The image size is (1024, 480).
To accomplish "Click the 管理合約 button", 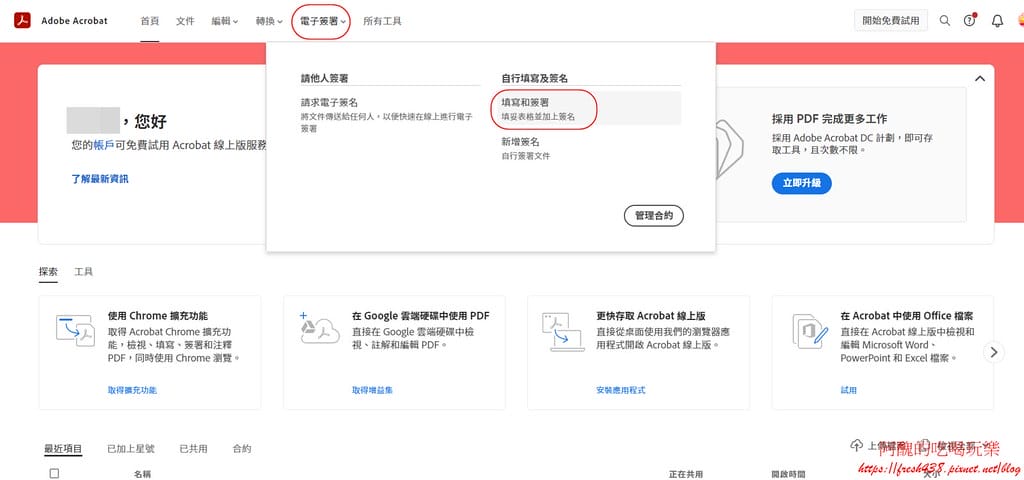I will pos(654,216).
